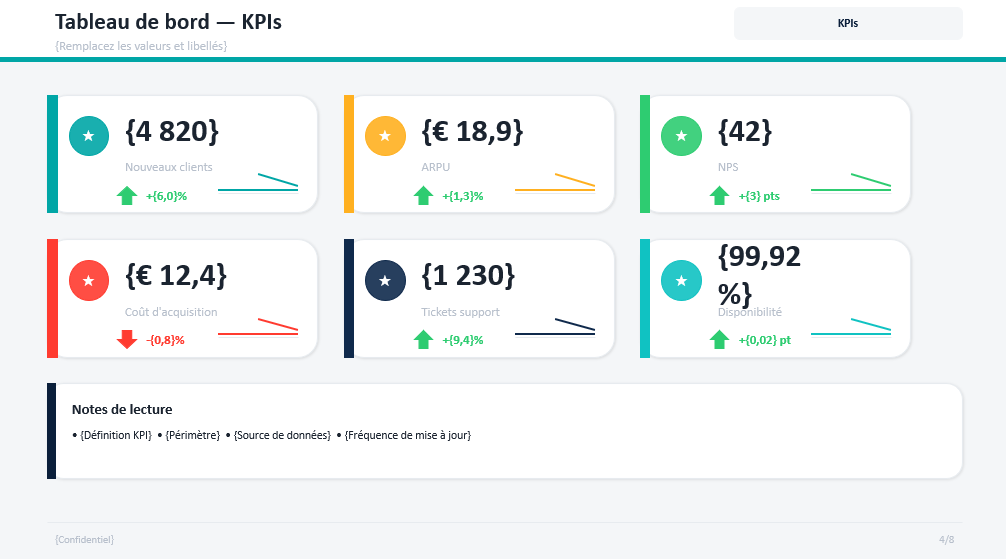Screen dimensions: 1006x559
Task: Click the green up arrow next to +{9,4}%
Action: [423, 340]
